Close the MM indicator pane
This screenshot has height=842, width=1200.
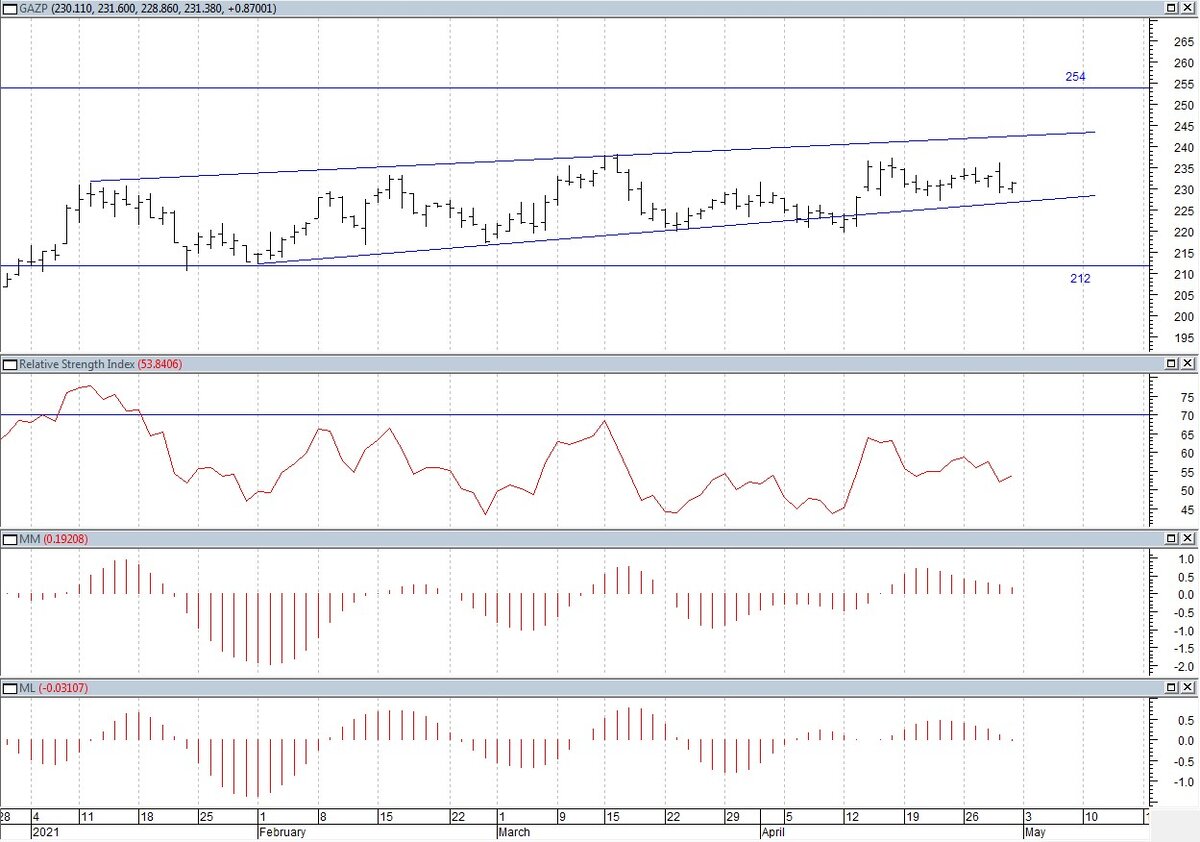(1188, 539)
